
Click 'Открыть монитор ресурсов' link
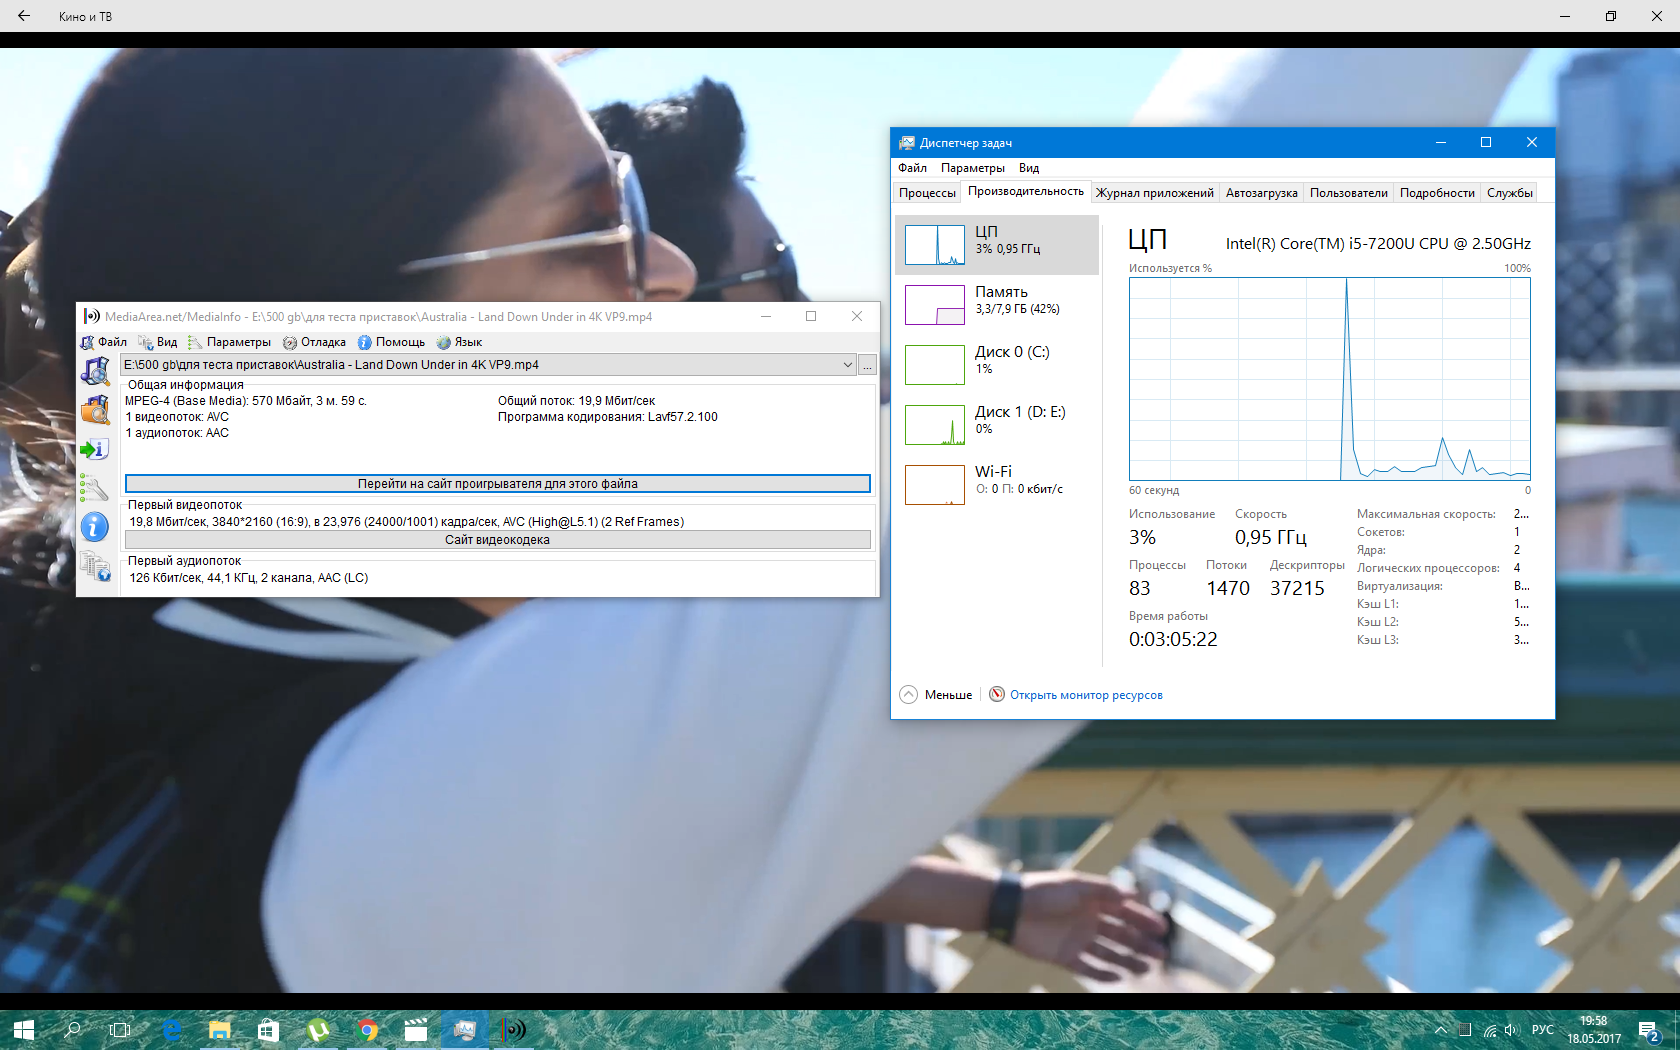pyautogui.click(x=1086, y=695)
